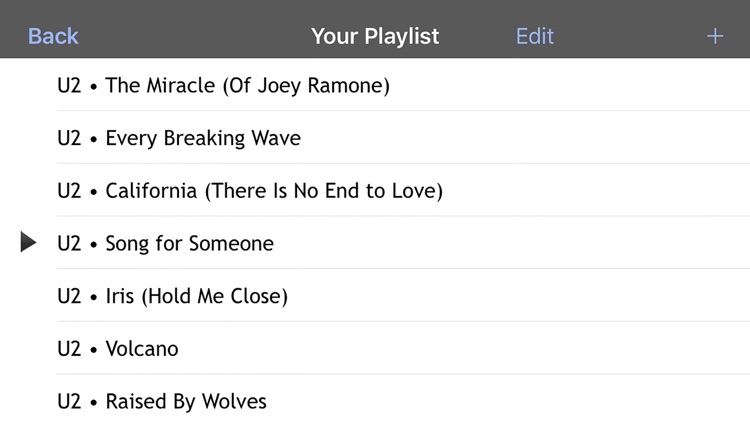The height and width of the screenshot is (422, 750).
Task: Tap the U2 artist label on Iris row
Action: [x=69, y=296]
